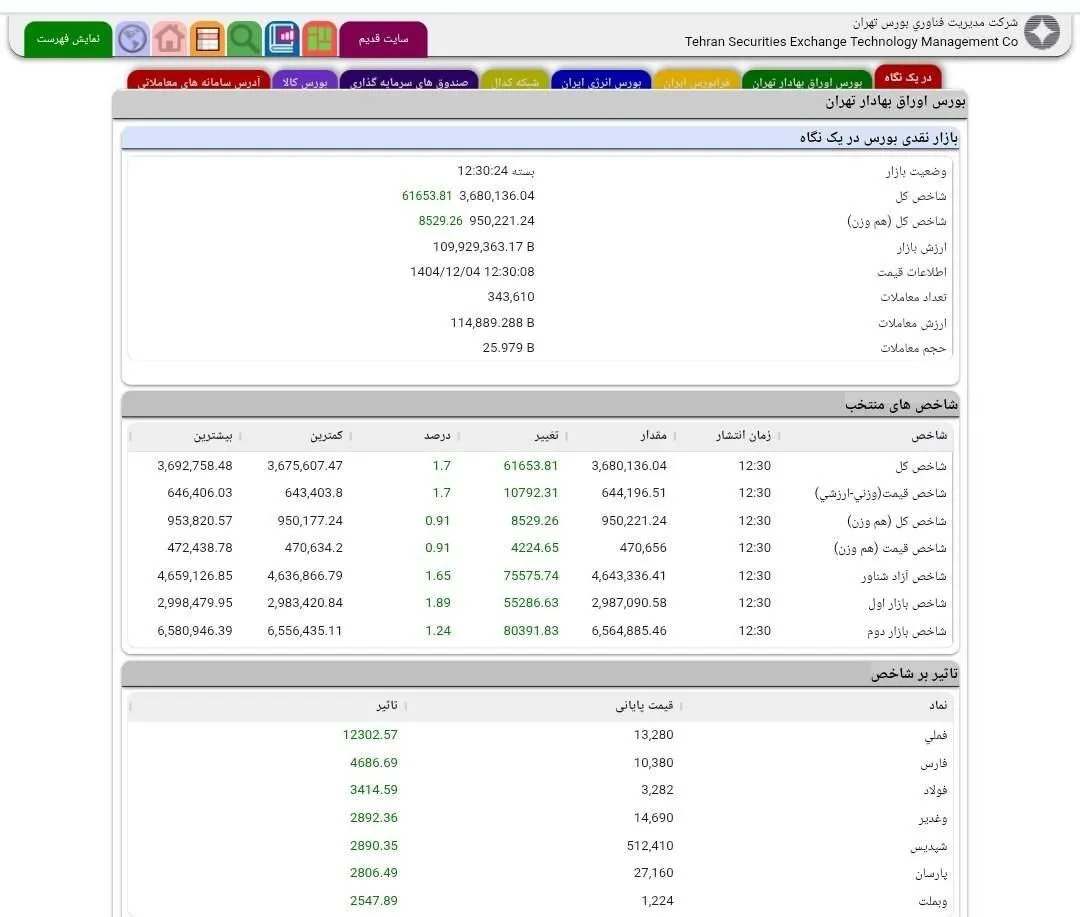Open آدرس سامانه های معاملاتی tab
The image size is (1080, 917).
(x=198, y=81)
